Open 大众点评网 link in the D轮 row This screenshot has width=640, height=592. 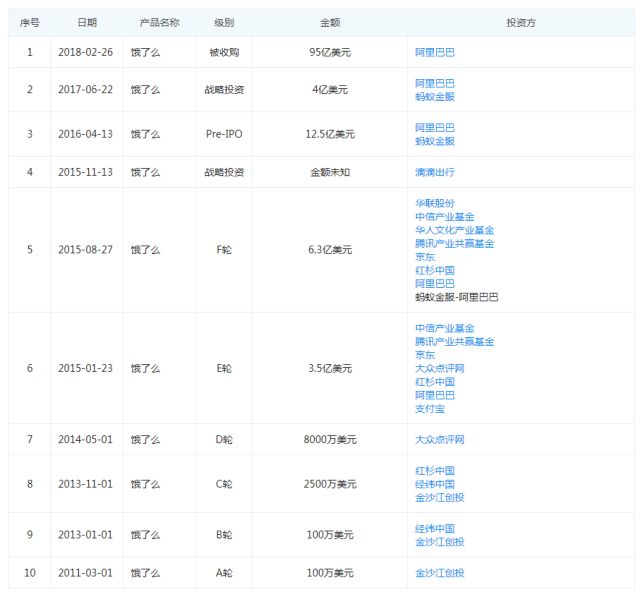coord(440,440)
